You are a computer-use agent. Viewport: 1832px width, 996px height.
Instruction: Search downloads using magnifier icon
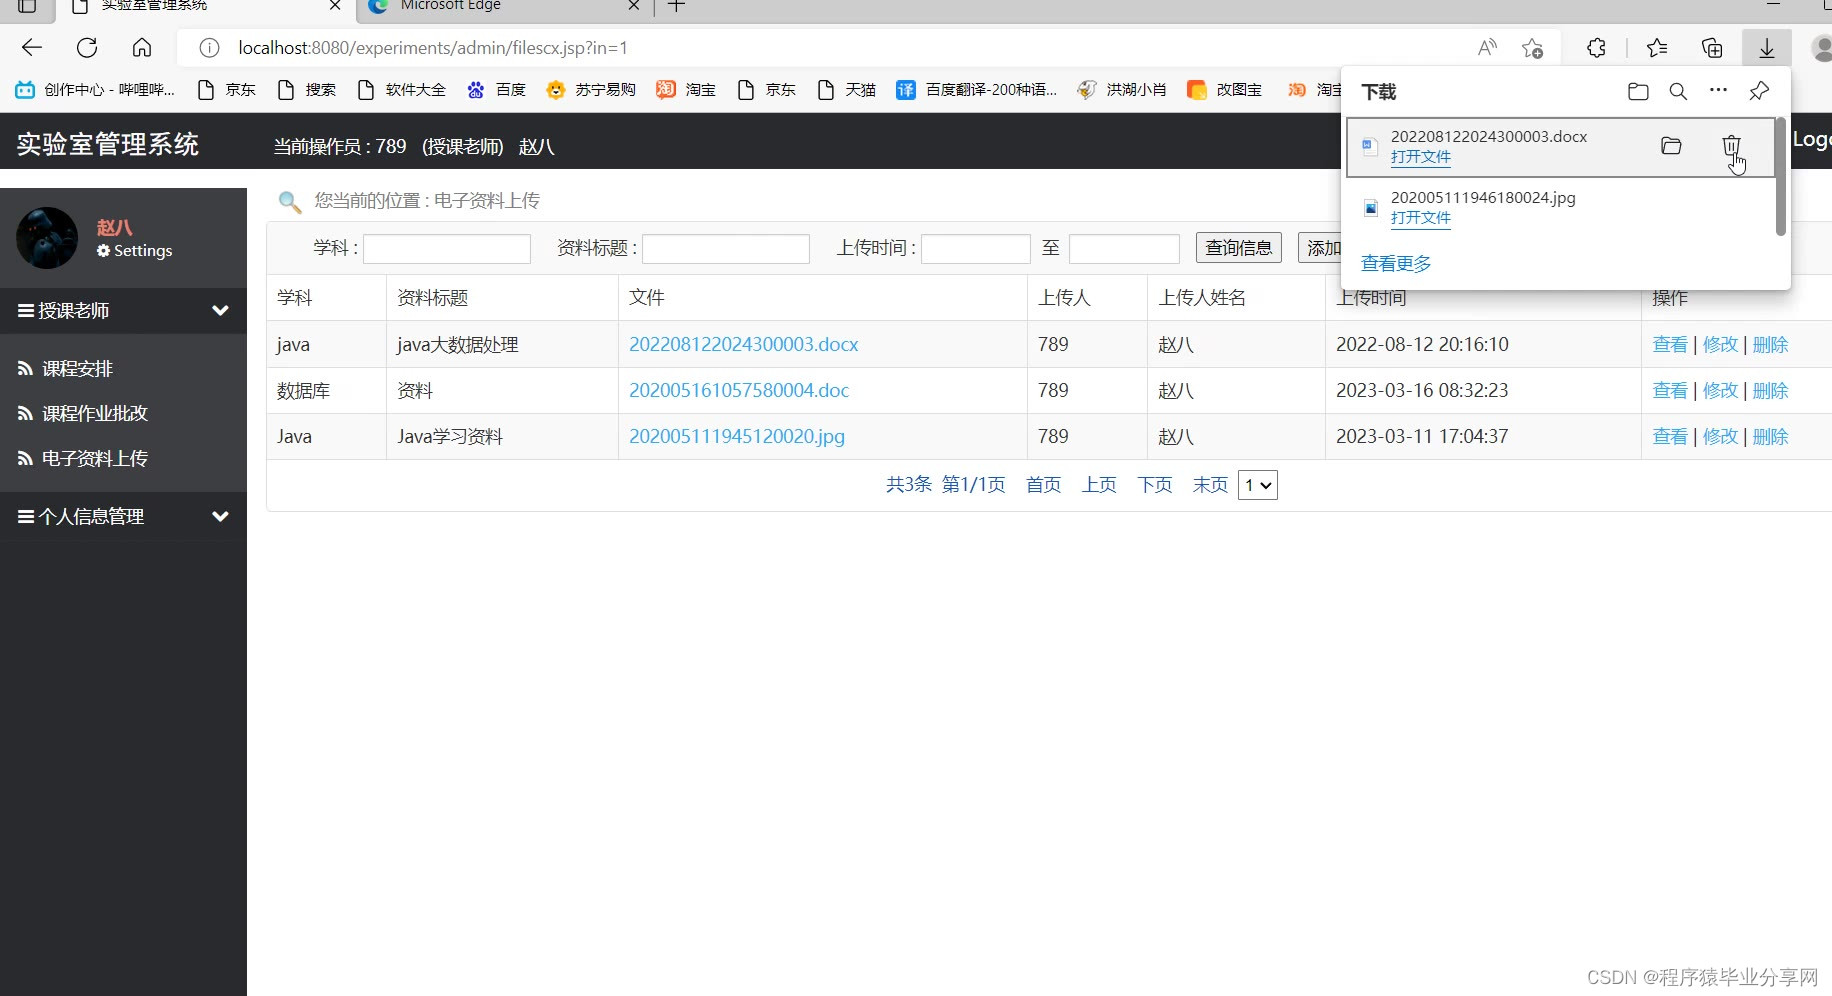tap(1678, 92)
